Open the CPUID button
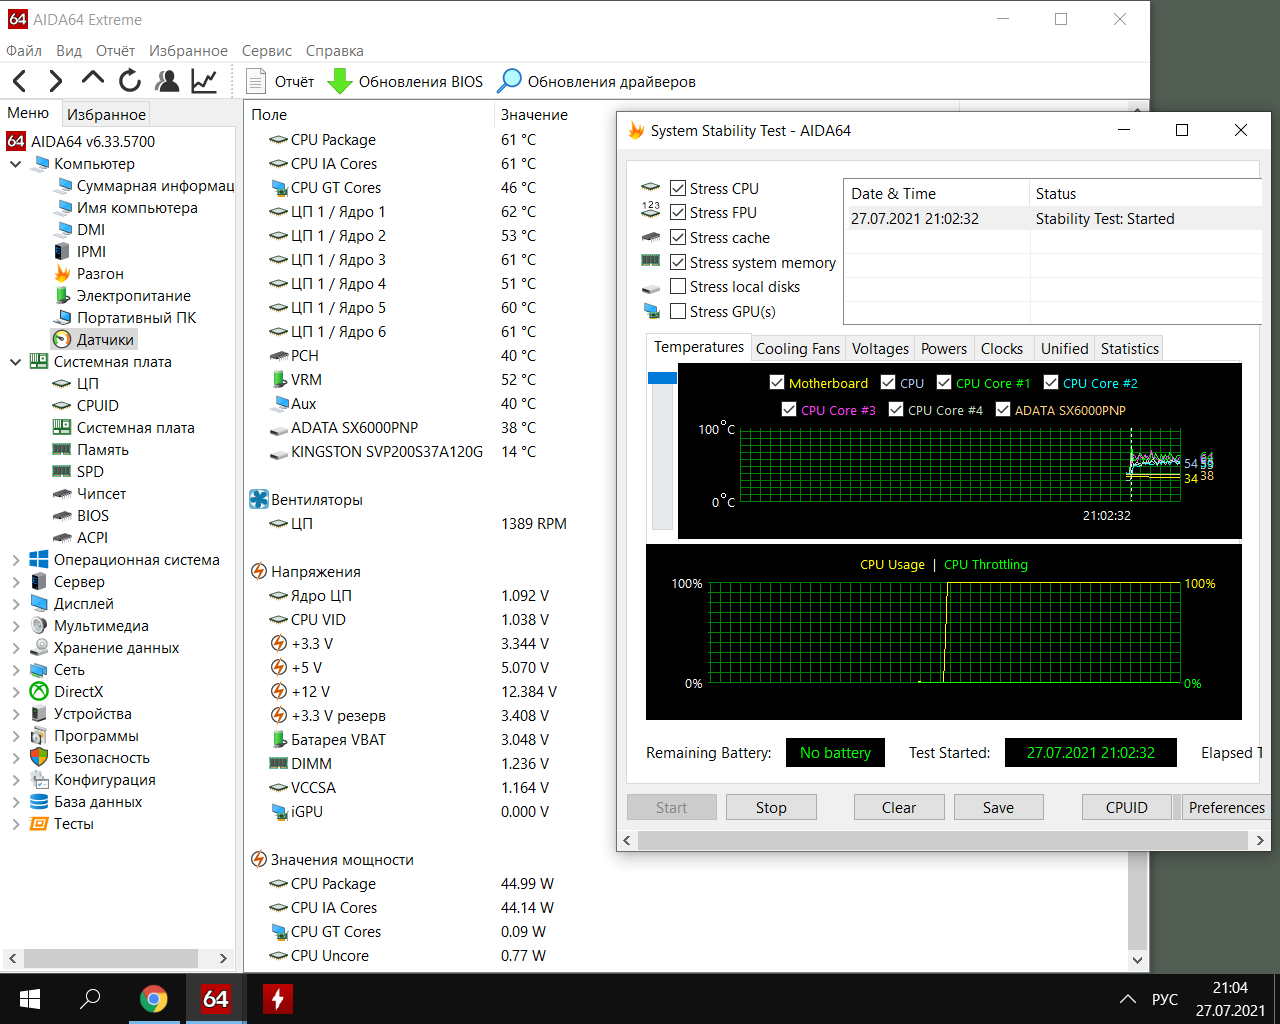 pyautogui.click(x=1127, y=808)
